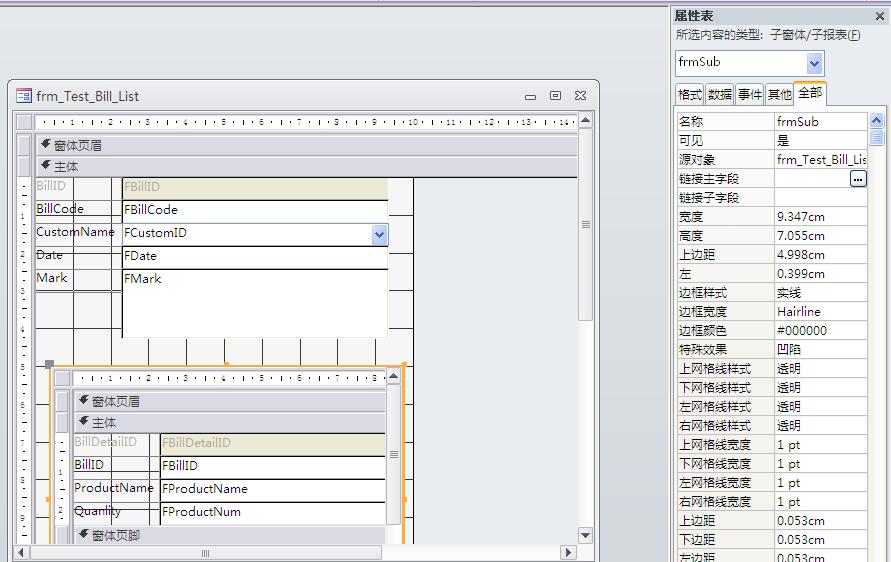Click main form vertical scroll up arrow

click(585, 120)
